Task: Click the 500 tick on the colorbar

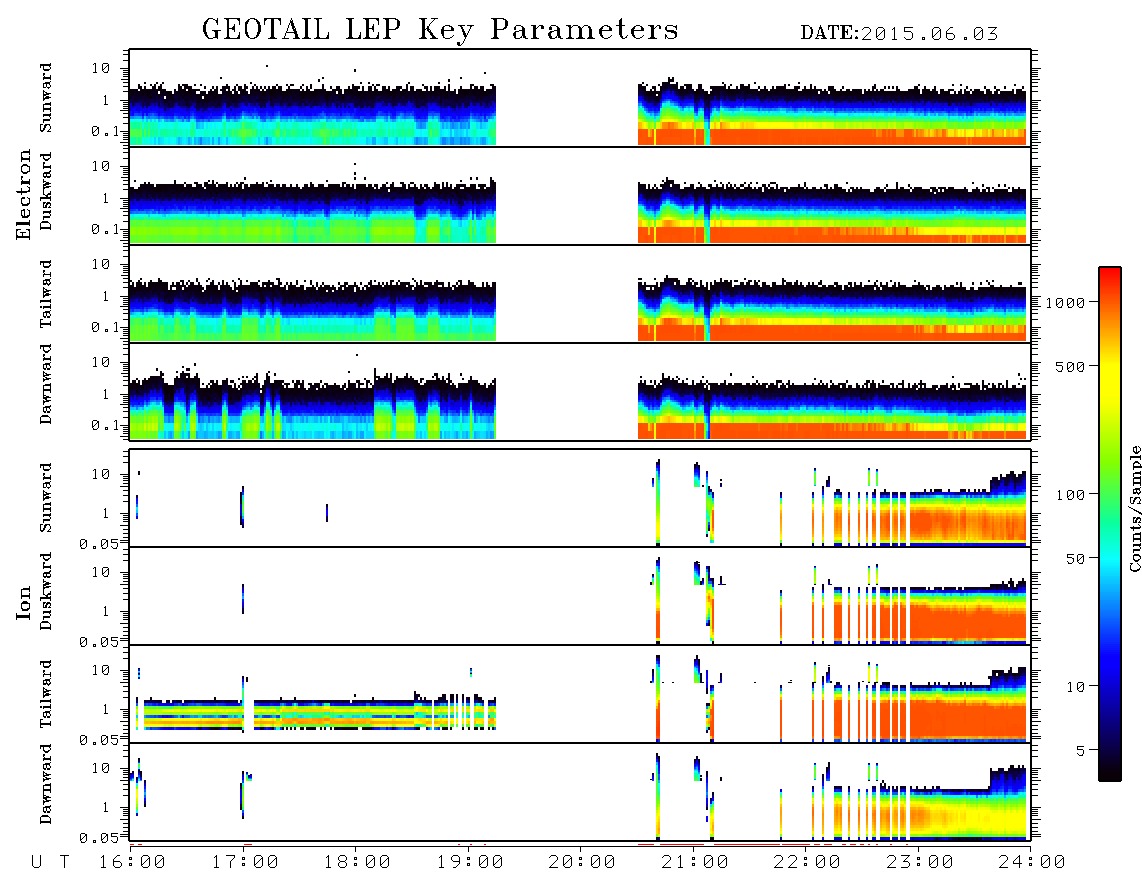Action: (1070, 366)
